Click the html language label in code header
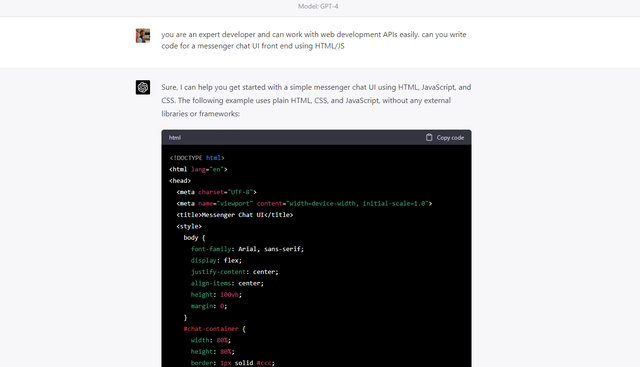 pos(175,138)
